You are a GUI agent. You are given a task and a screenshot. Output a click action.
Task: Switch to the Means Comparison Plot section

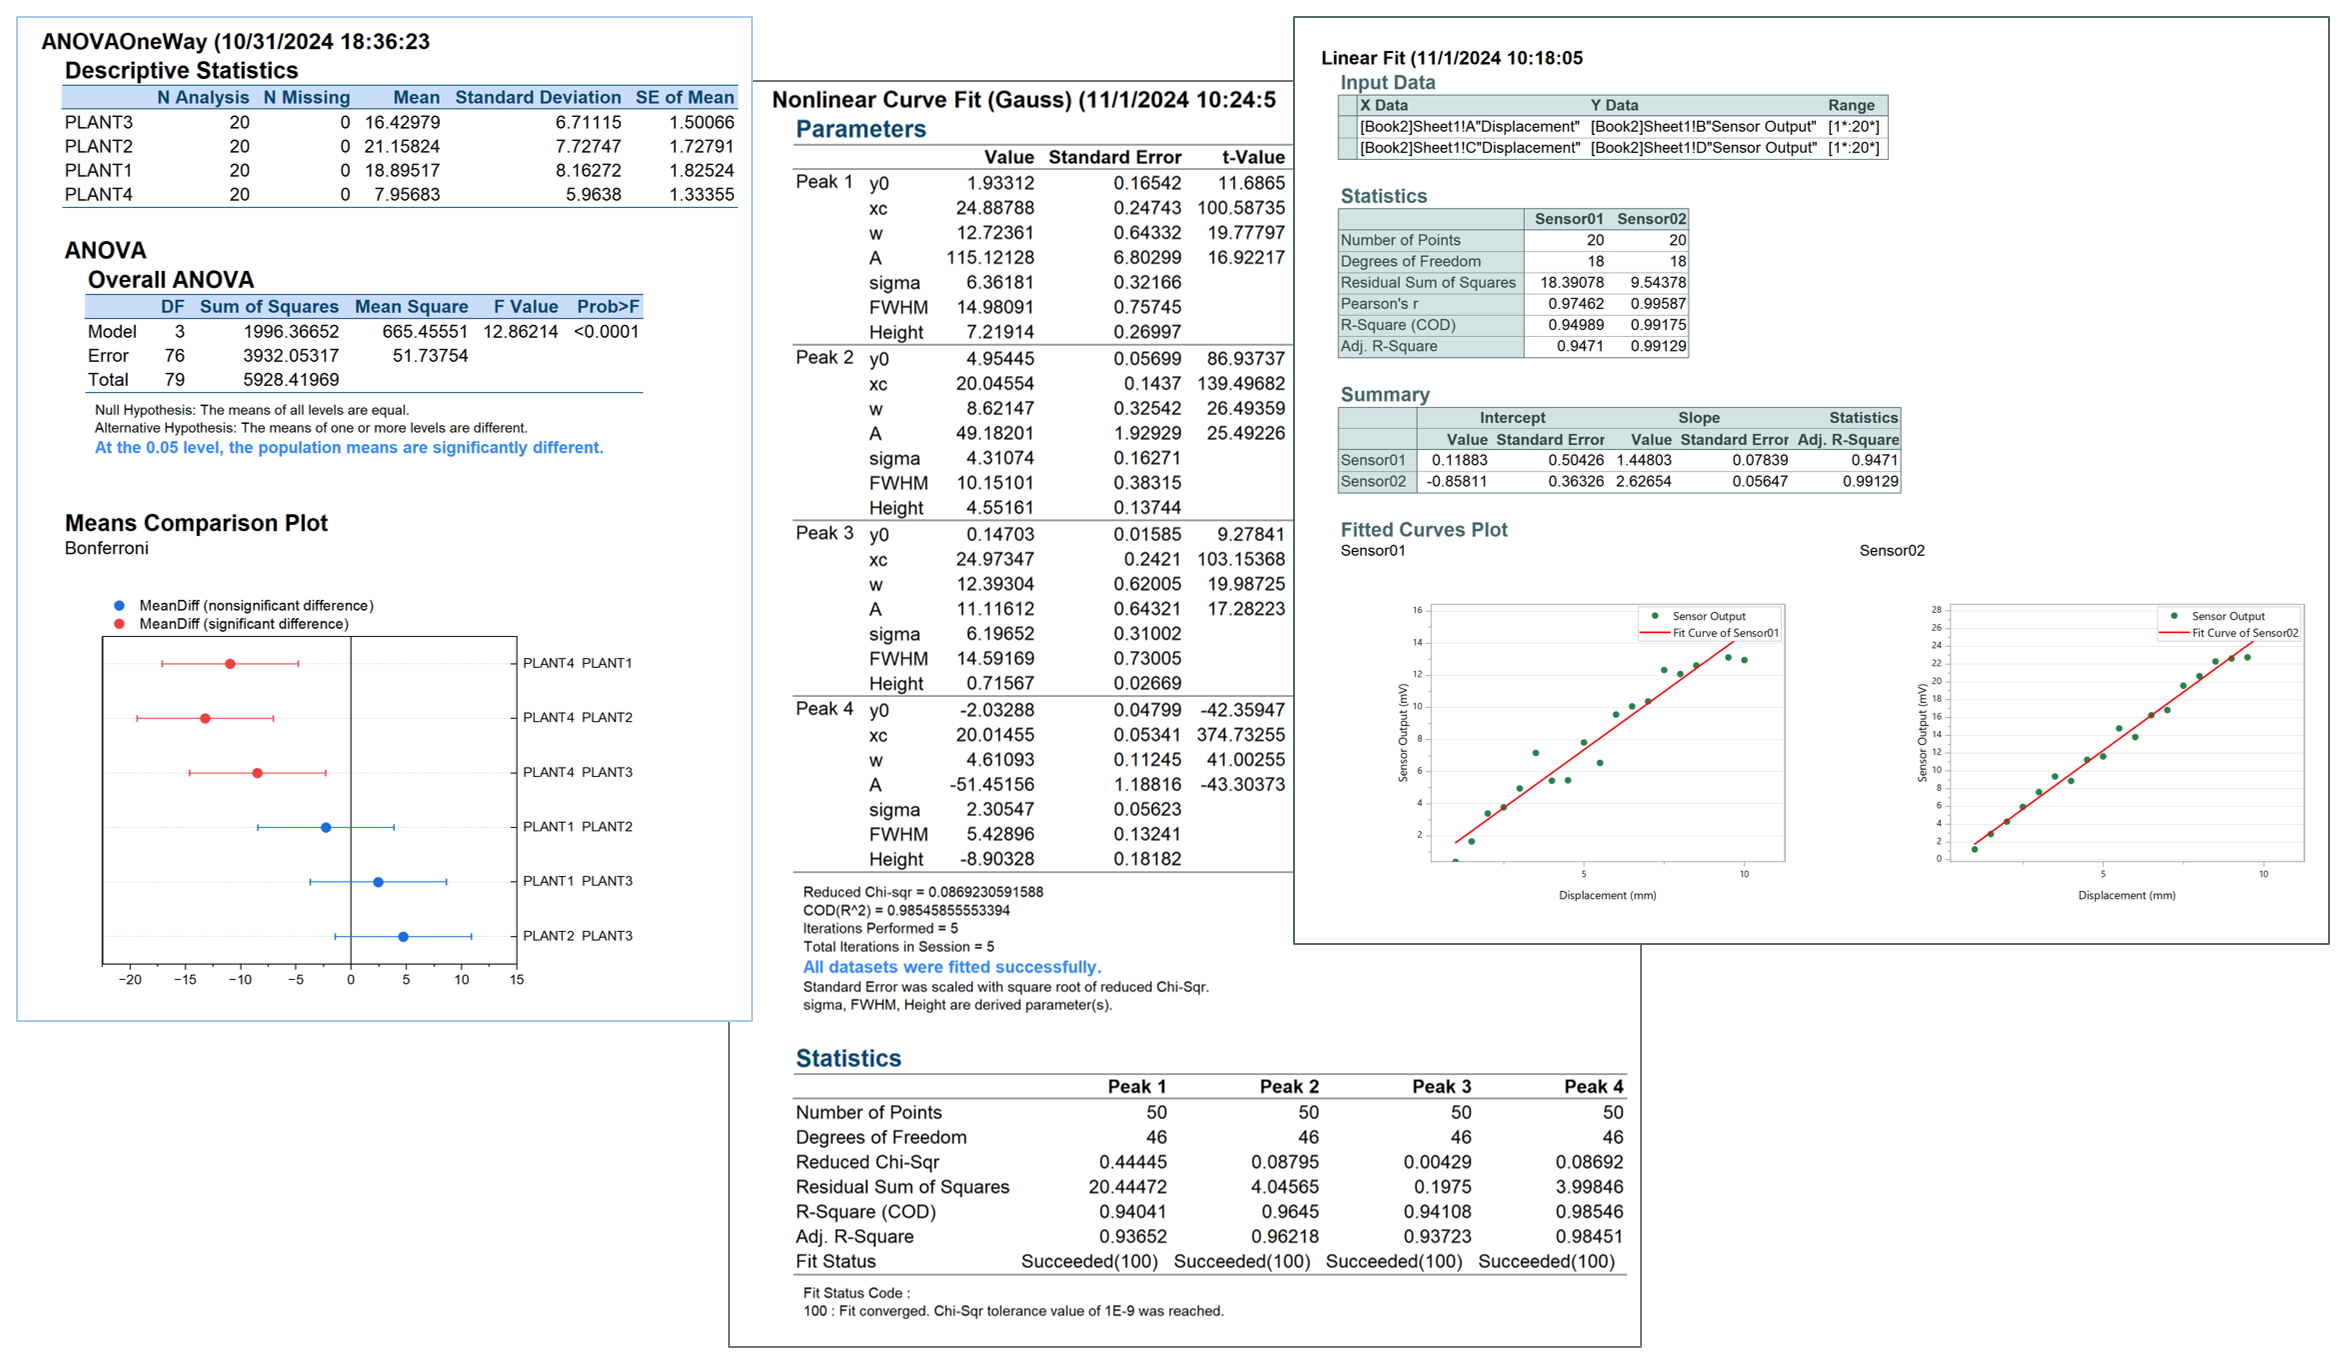pyautogui.click(x=196, y=522)
